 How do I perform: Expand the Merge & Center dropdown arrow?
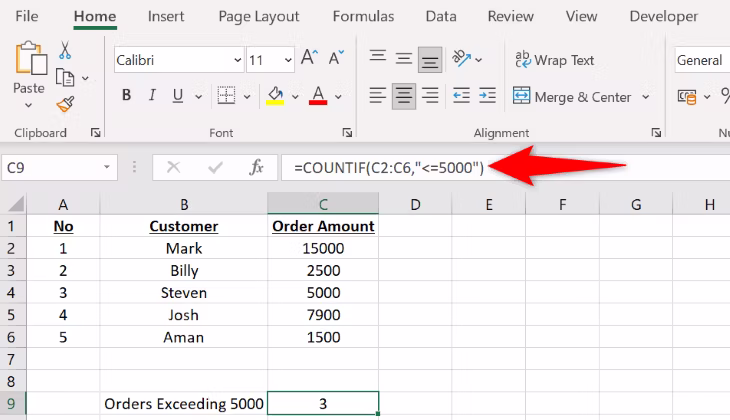(x=646, y=97)
